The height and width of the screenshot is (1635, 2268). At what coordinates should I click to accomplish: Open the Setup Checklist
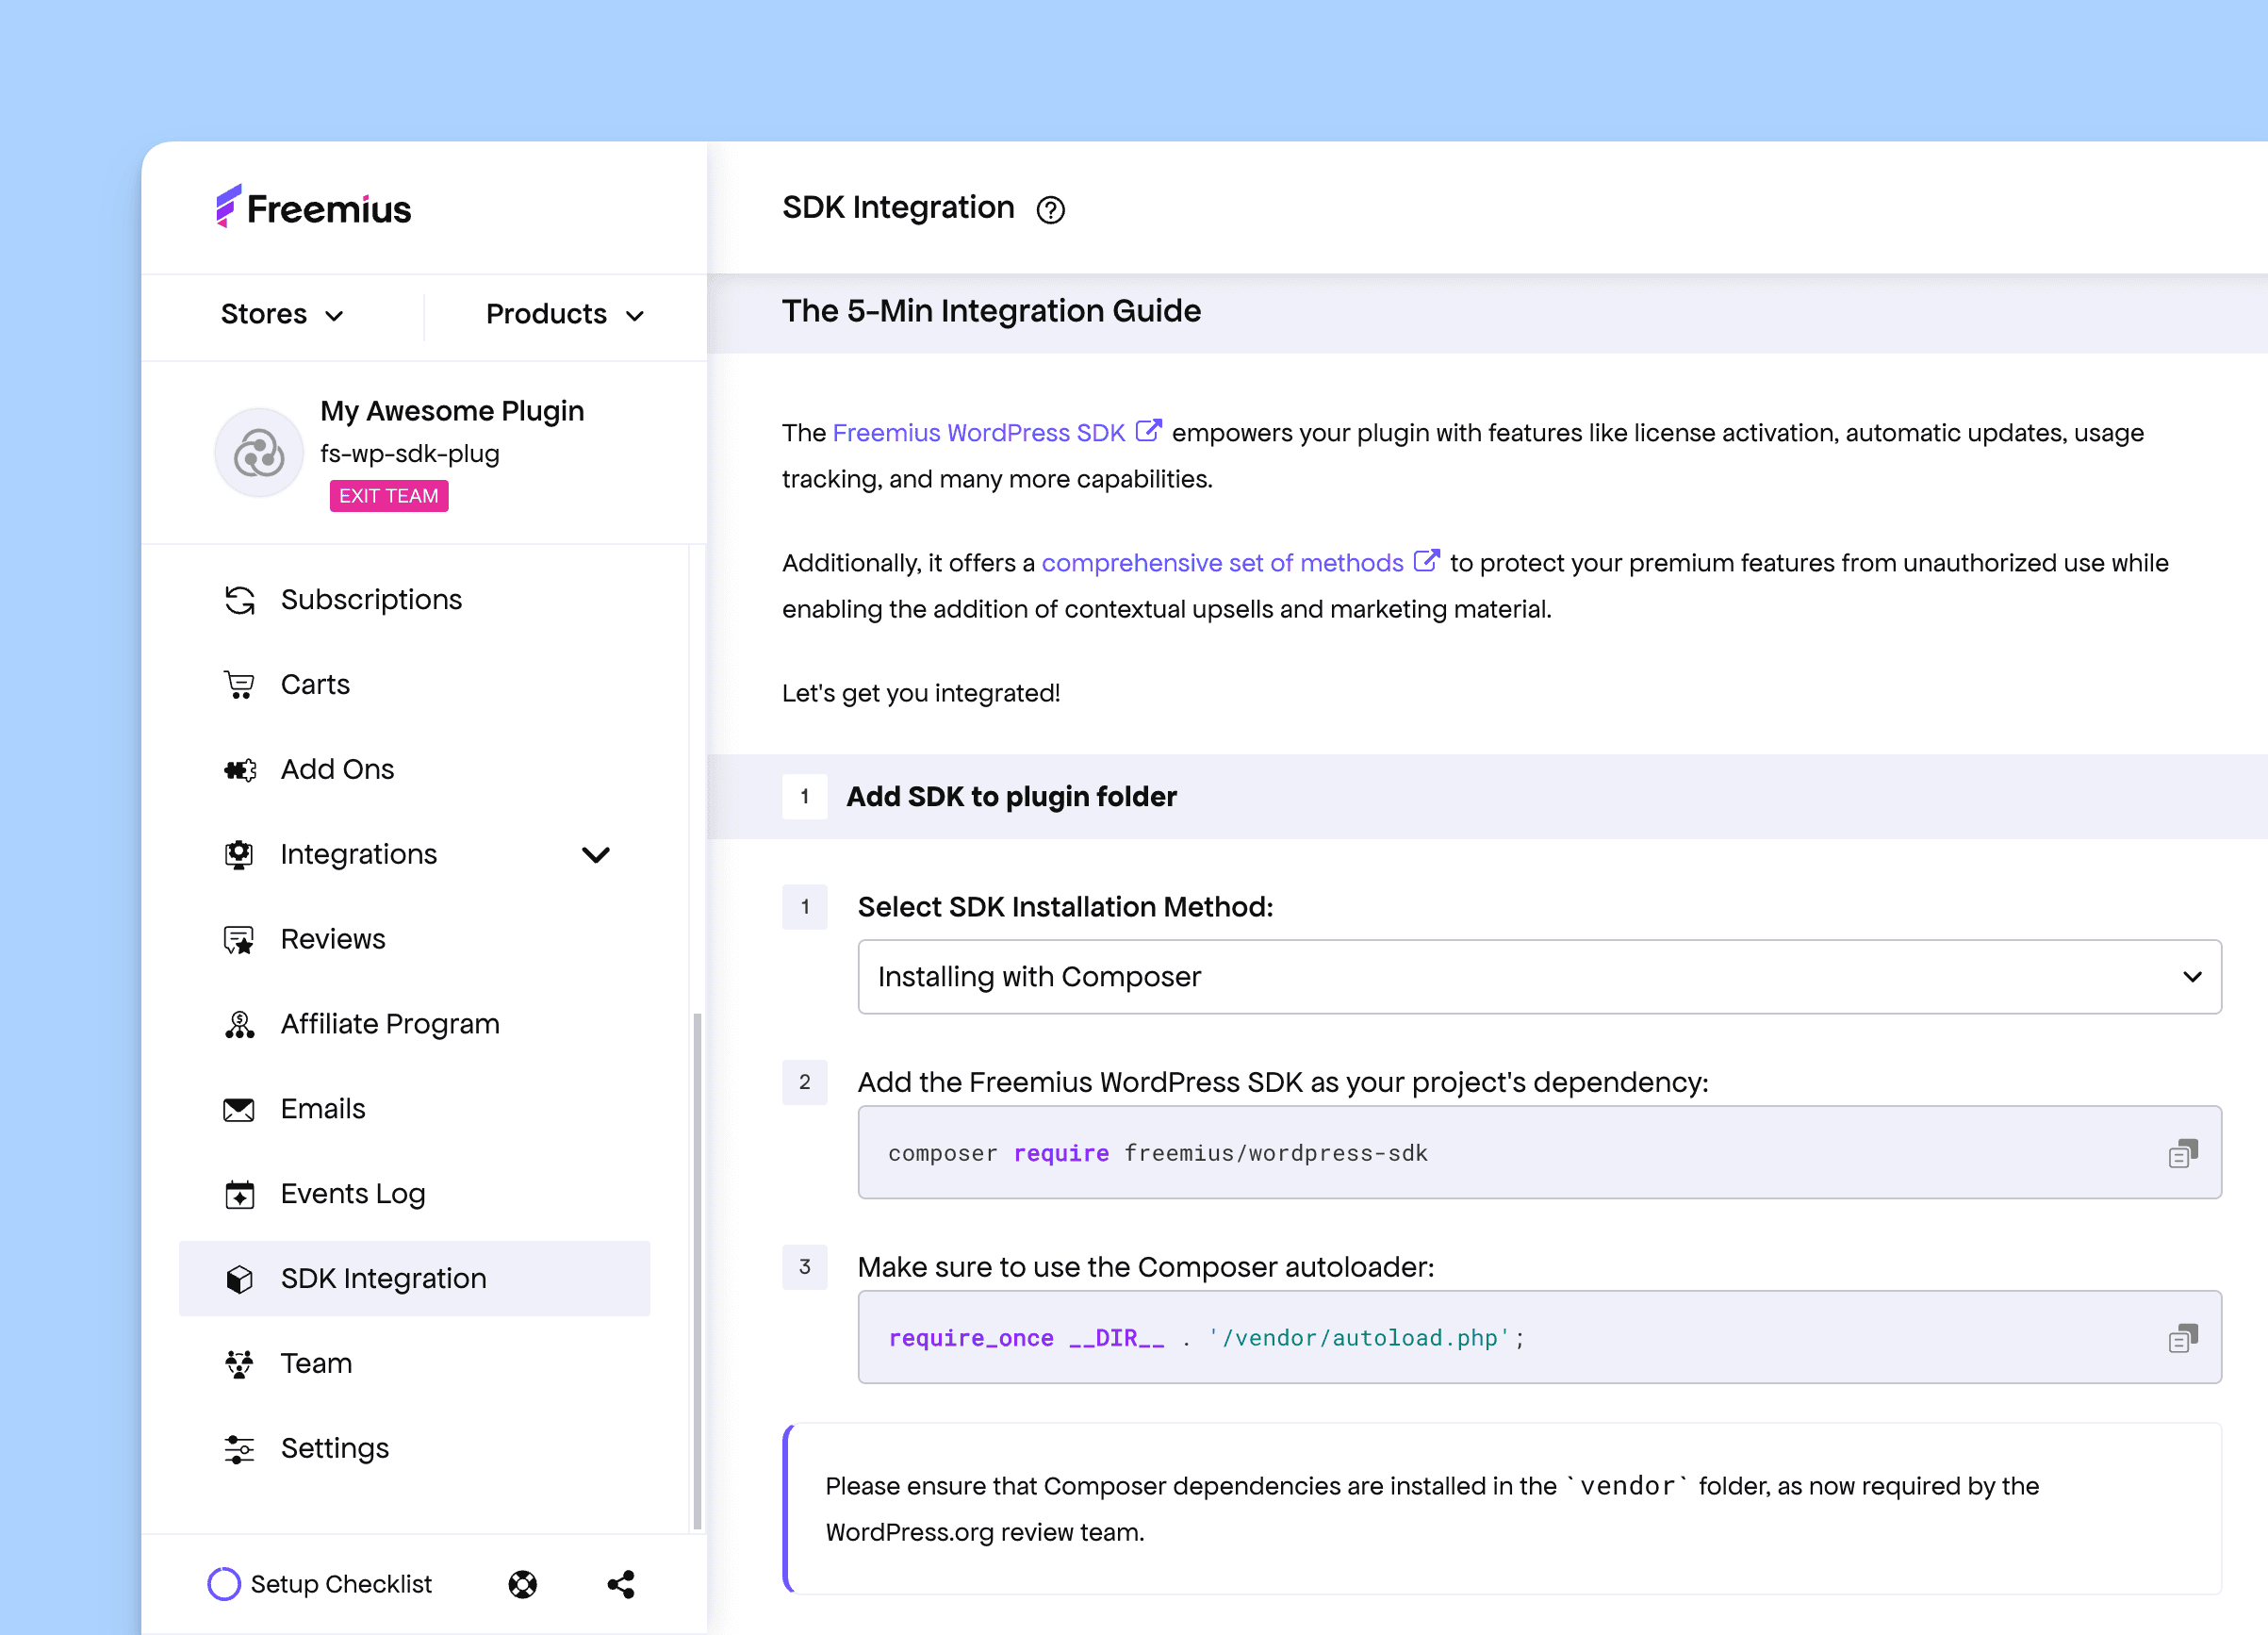(320, 1584)
